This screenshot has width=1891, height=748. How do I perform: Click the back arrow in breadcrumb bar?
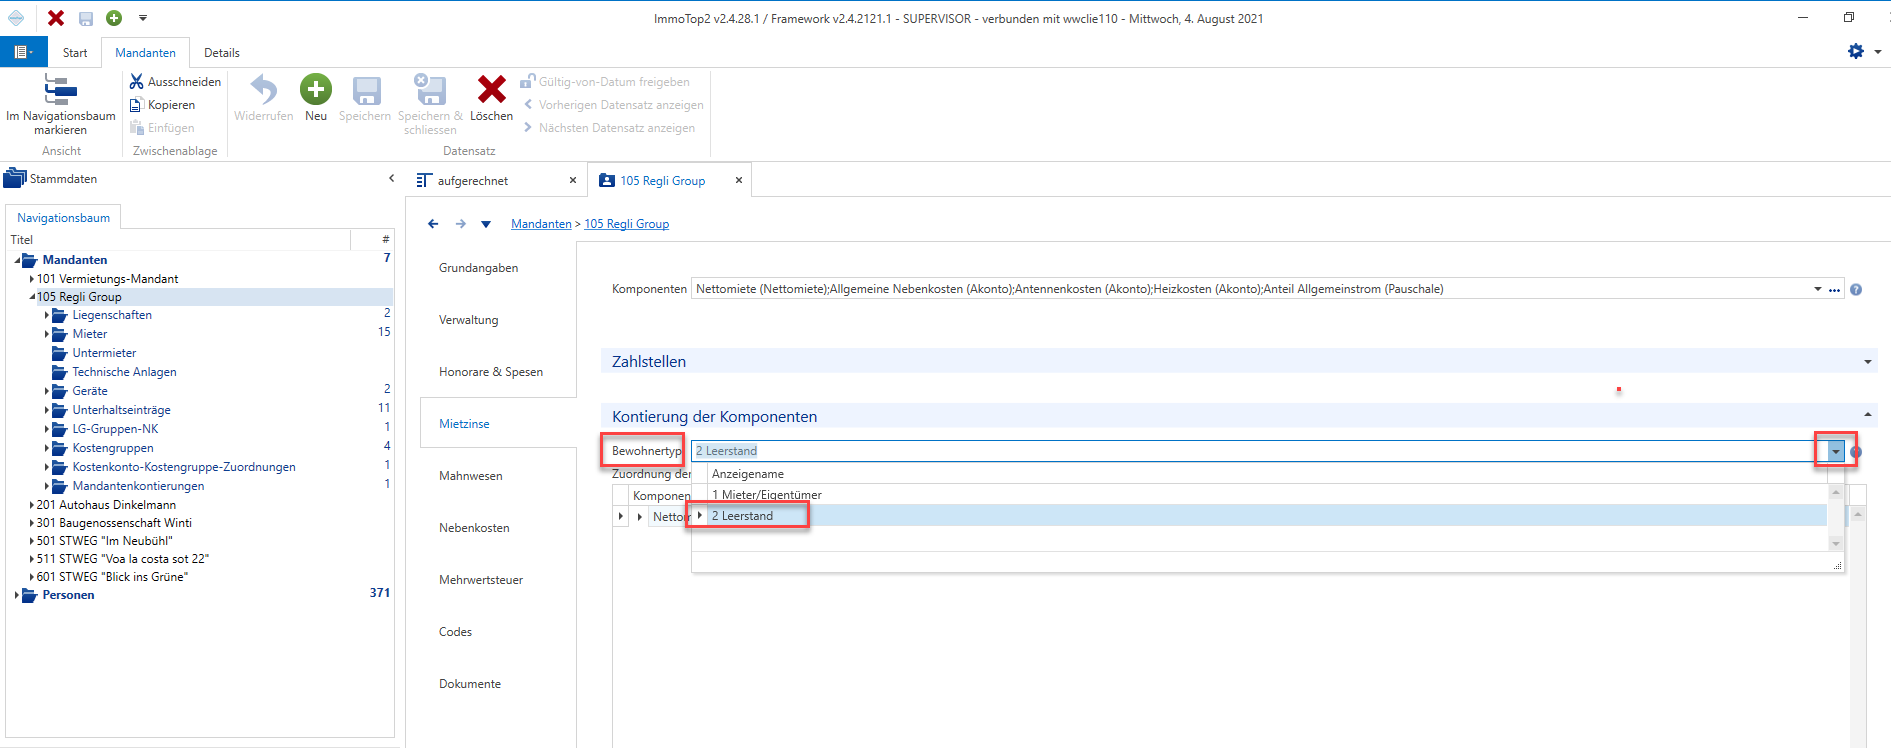click(433, 224)
